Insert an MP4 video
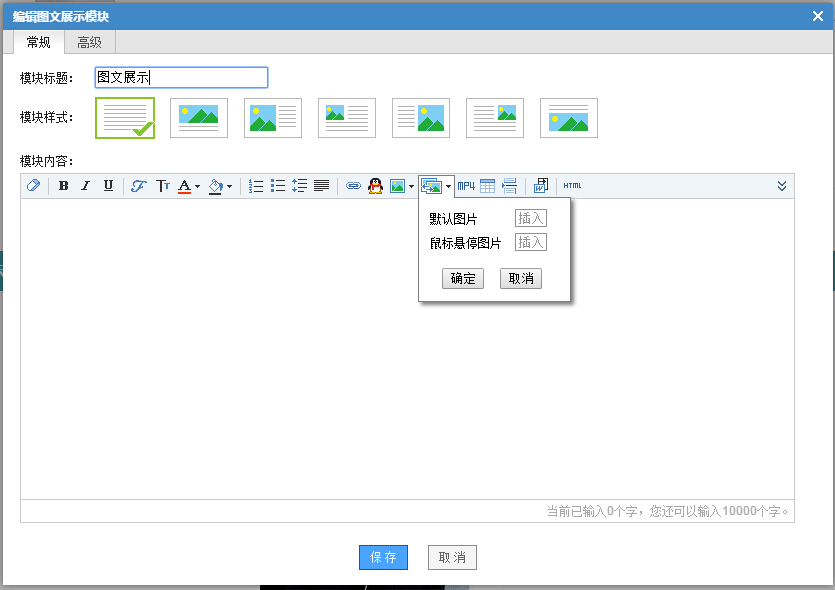The image size is (835, 590). click(466, 186)
